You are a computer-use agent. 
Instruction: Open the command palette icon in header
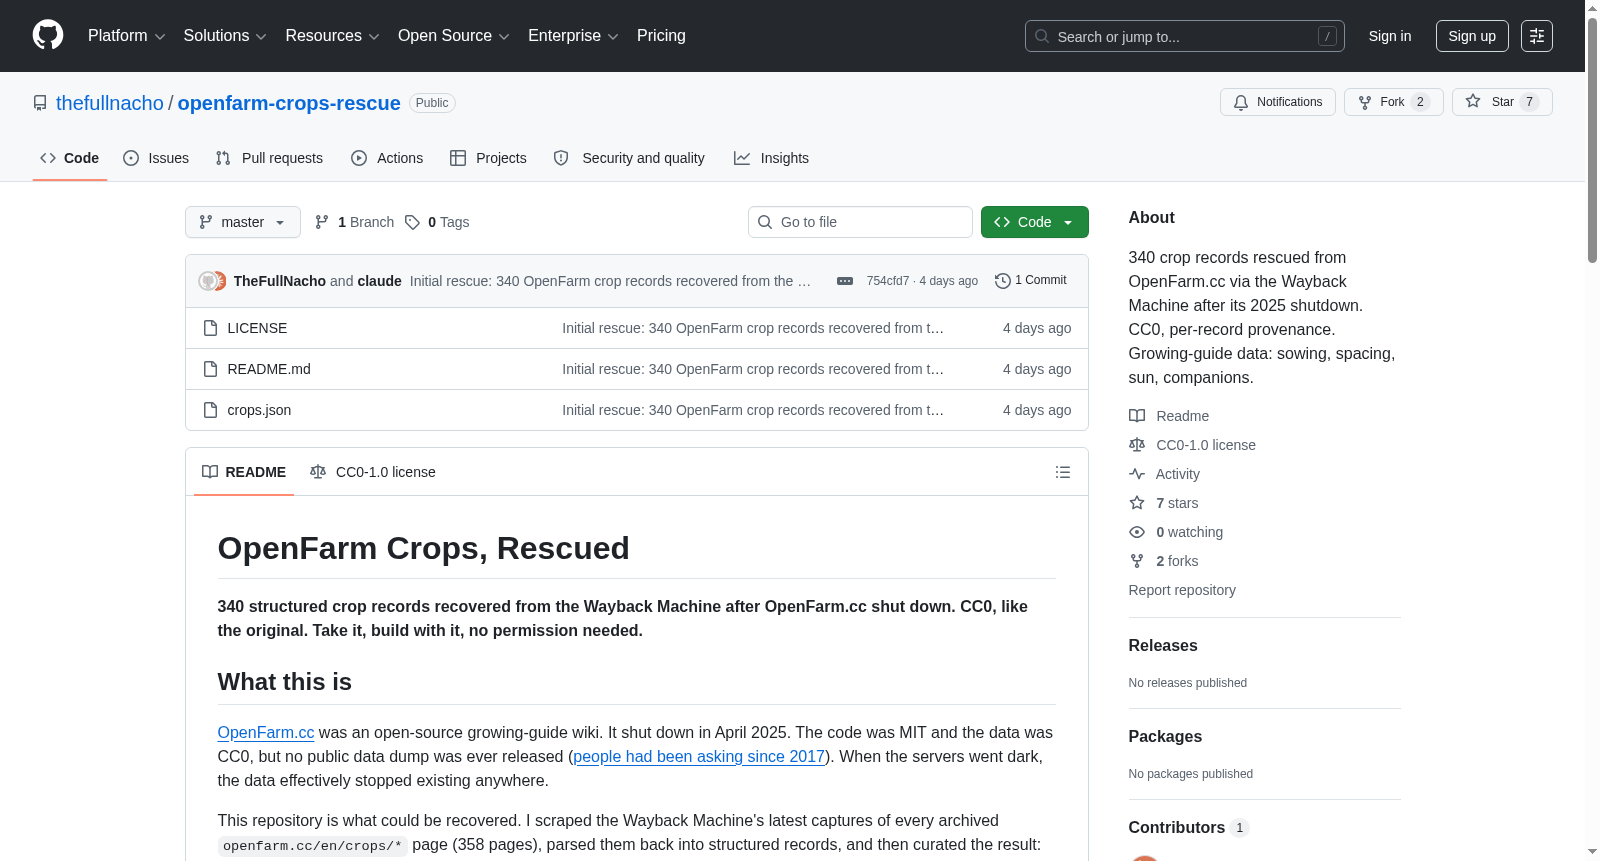(x=1537, y=36)
